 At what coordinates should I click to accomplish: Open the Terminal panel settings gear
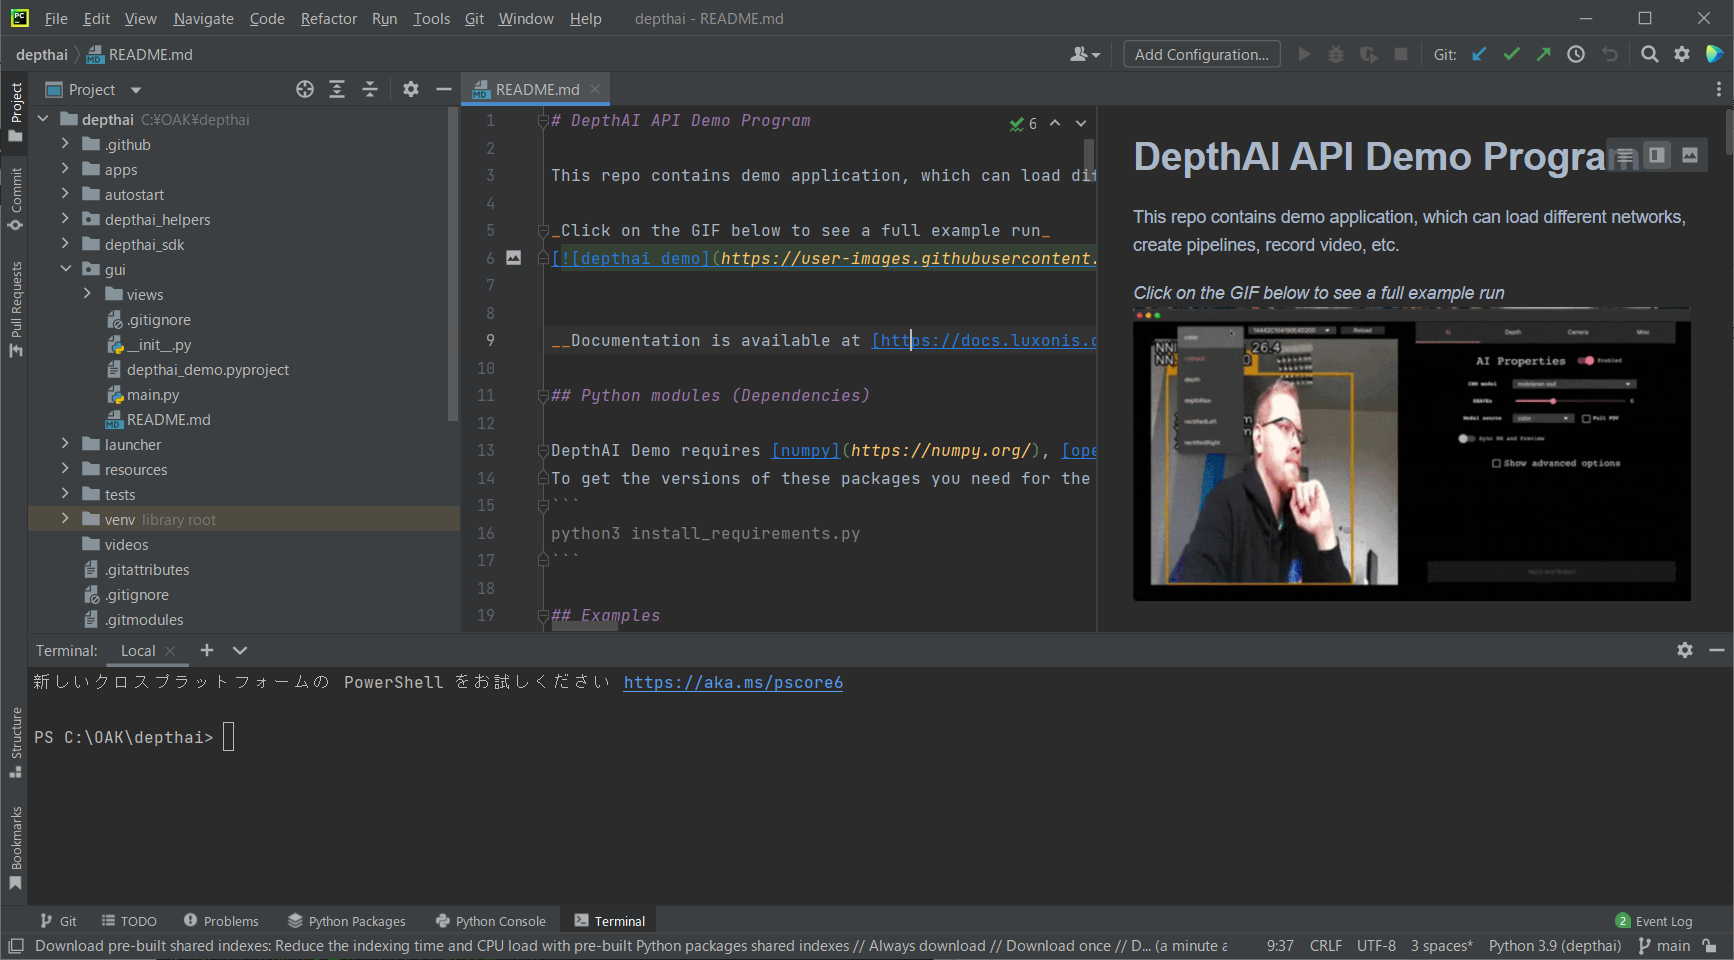pos(1685,651)
